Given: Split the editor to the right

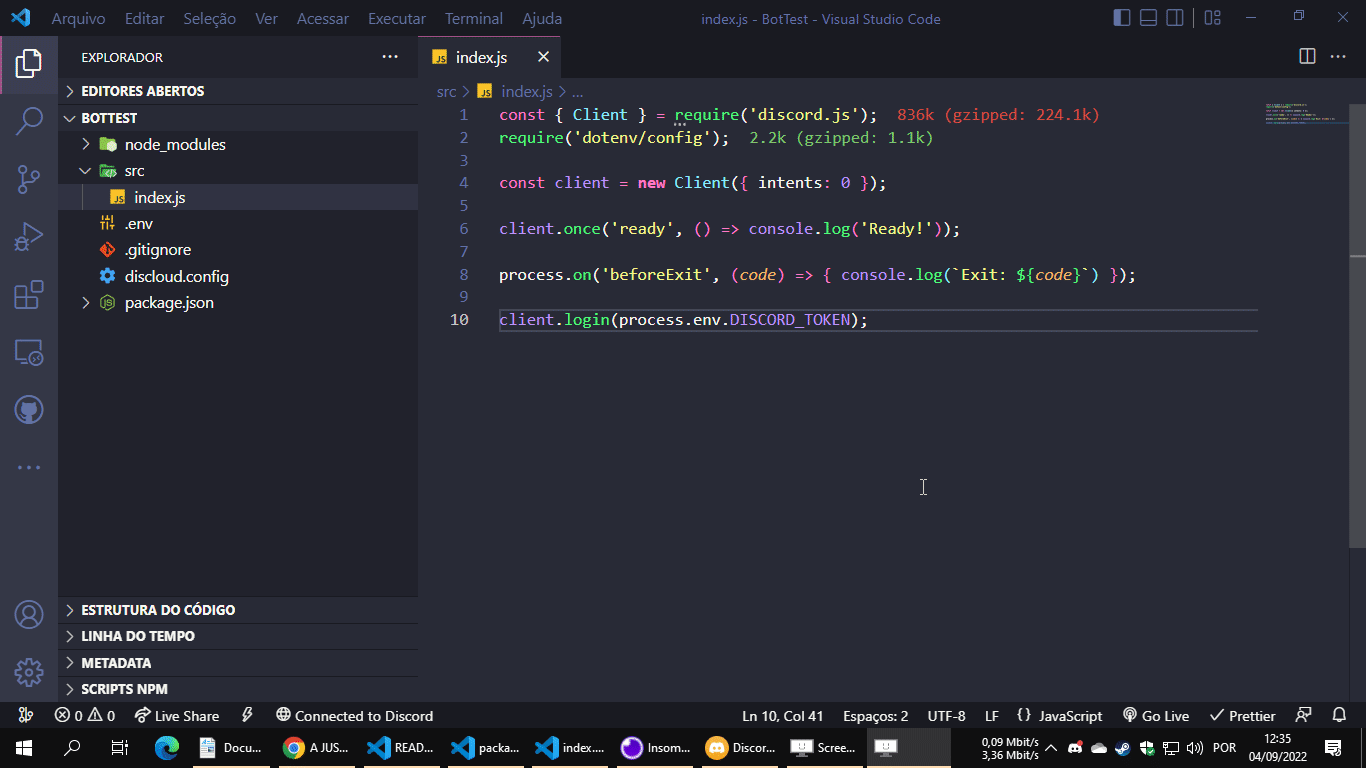Looking at the screenshot, I should pos(1307,57).
